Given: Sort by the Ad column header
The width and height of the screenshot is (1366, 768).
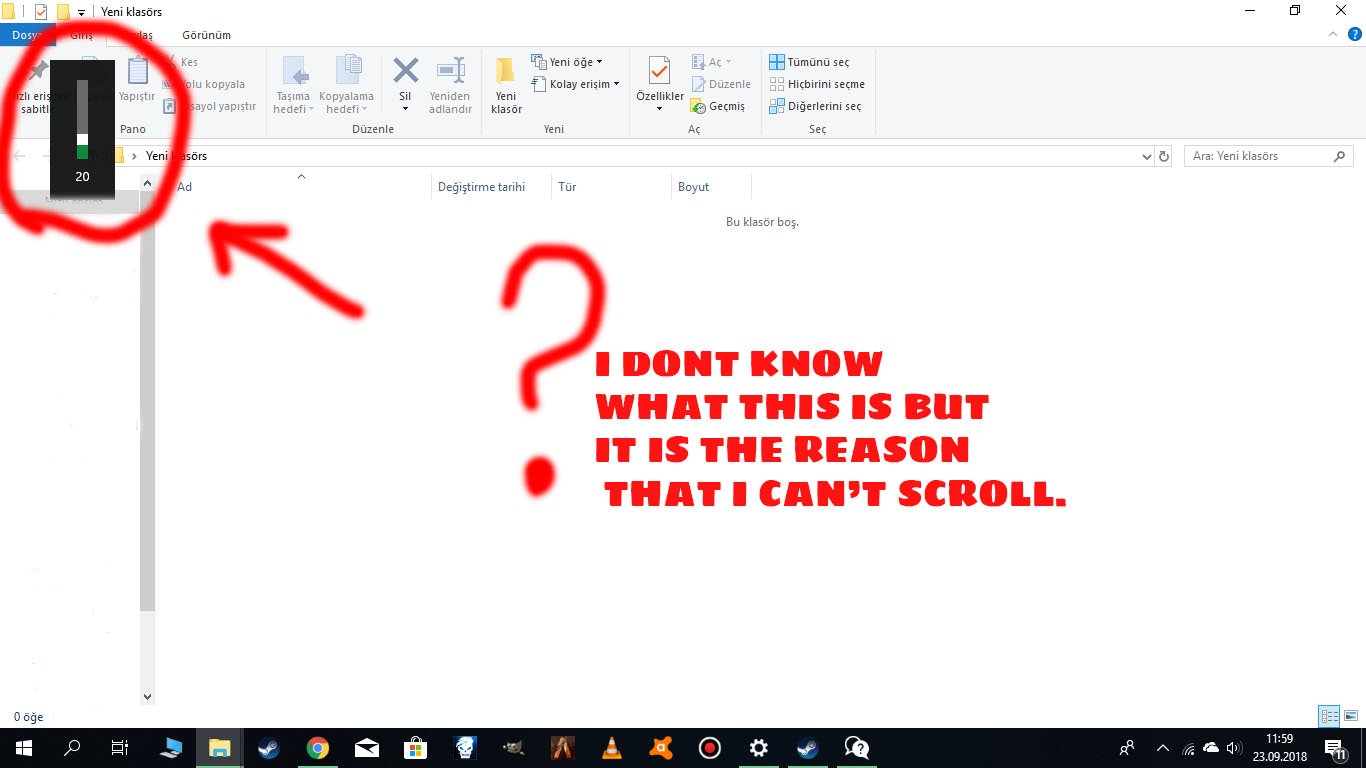Looking at the screenshot, I should click(x=300, y=187).
